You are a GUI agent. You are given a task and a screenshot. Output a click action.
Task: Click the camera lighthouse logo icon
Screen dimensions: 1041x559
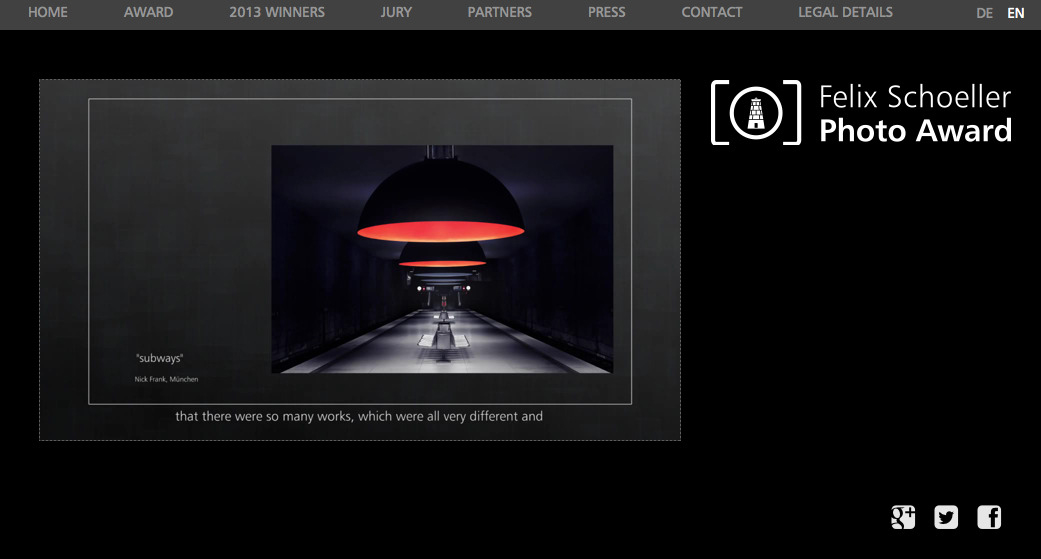pos(756,113)
